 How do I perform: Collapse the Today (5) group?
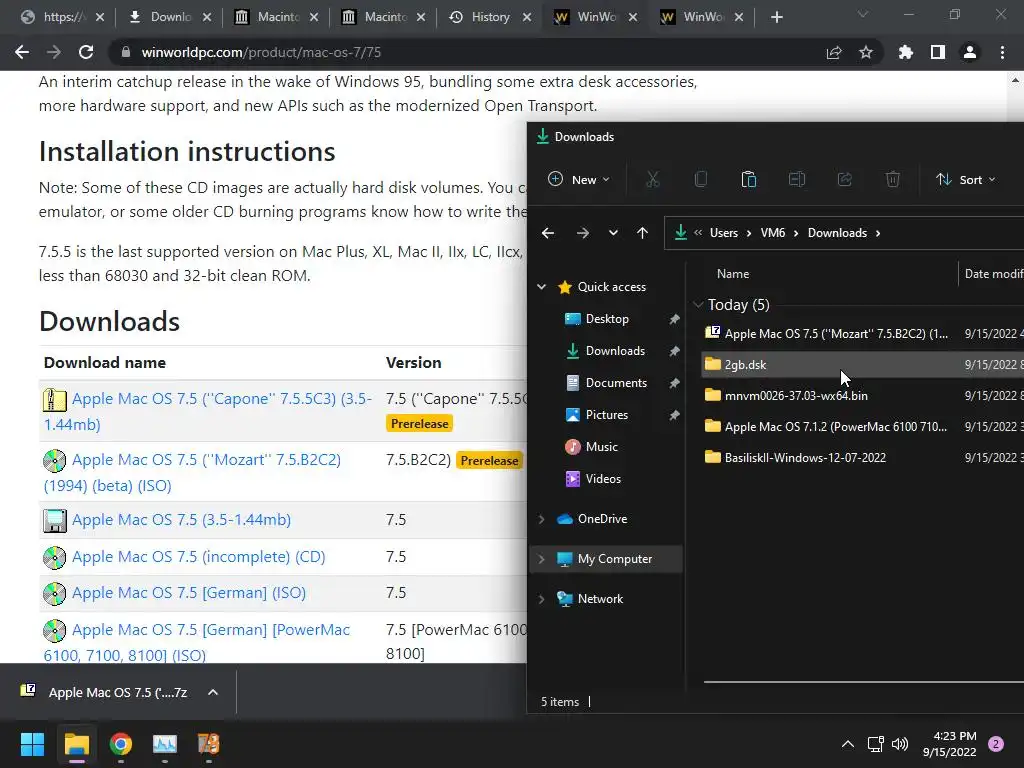698,304
